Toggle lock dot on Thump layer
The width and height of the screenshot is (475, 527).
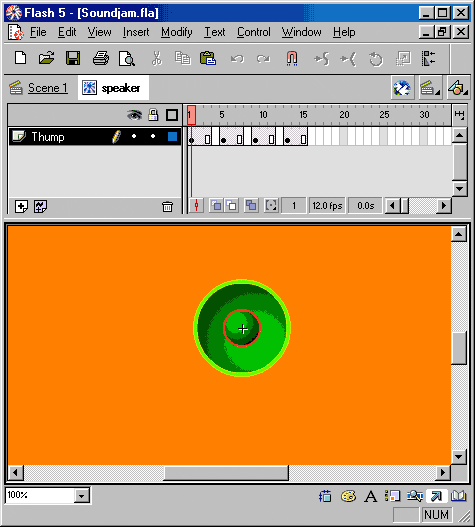(x=153, y=136)
